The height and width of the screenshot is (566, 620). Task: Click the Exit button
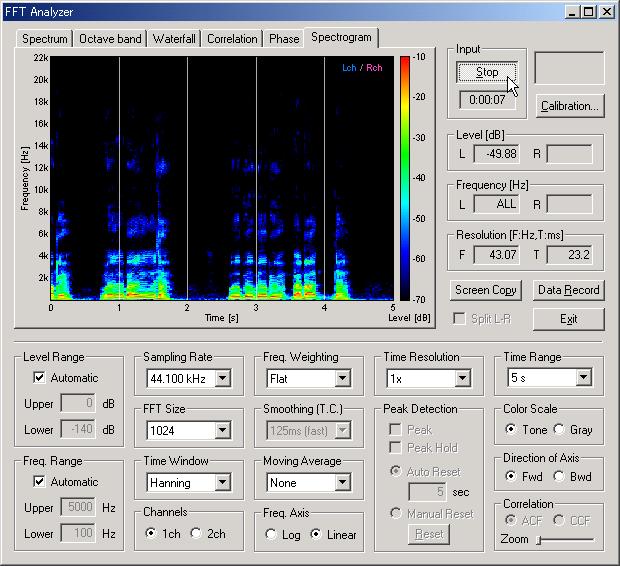pos(569,319)
